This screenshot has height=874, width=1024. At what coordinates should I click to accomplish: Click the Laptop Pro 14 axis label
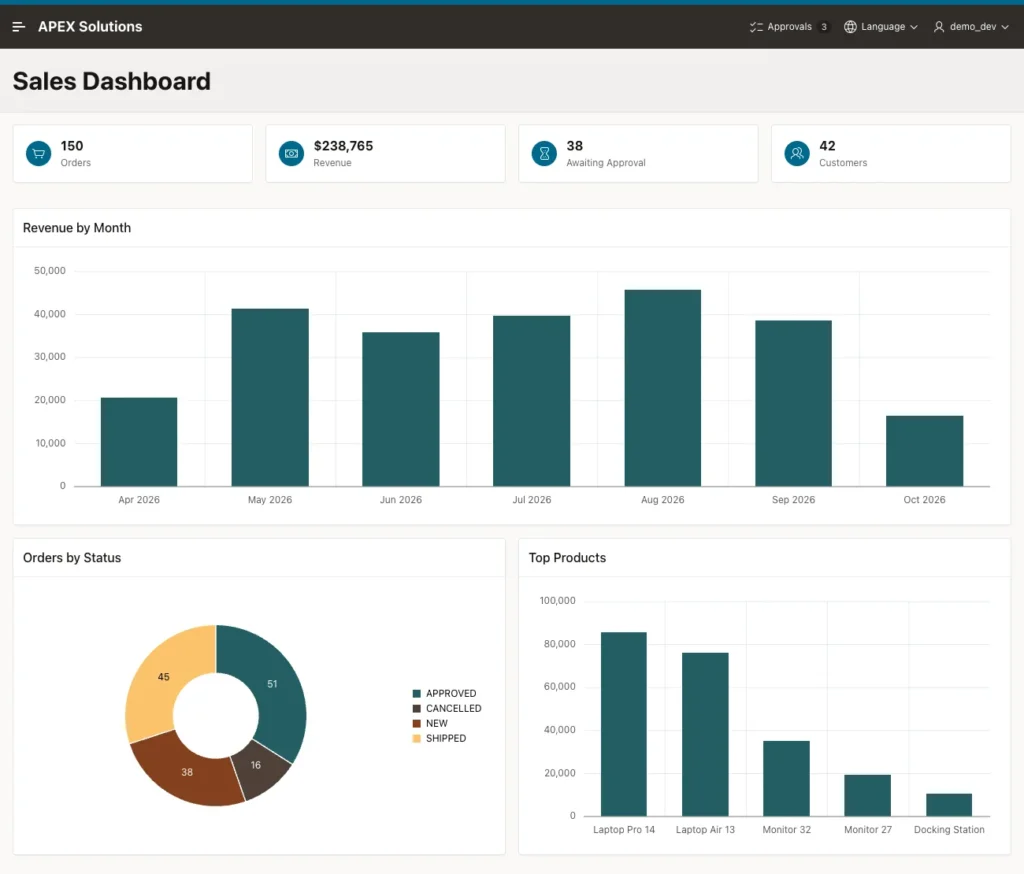coord(624,830)
